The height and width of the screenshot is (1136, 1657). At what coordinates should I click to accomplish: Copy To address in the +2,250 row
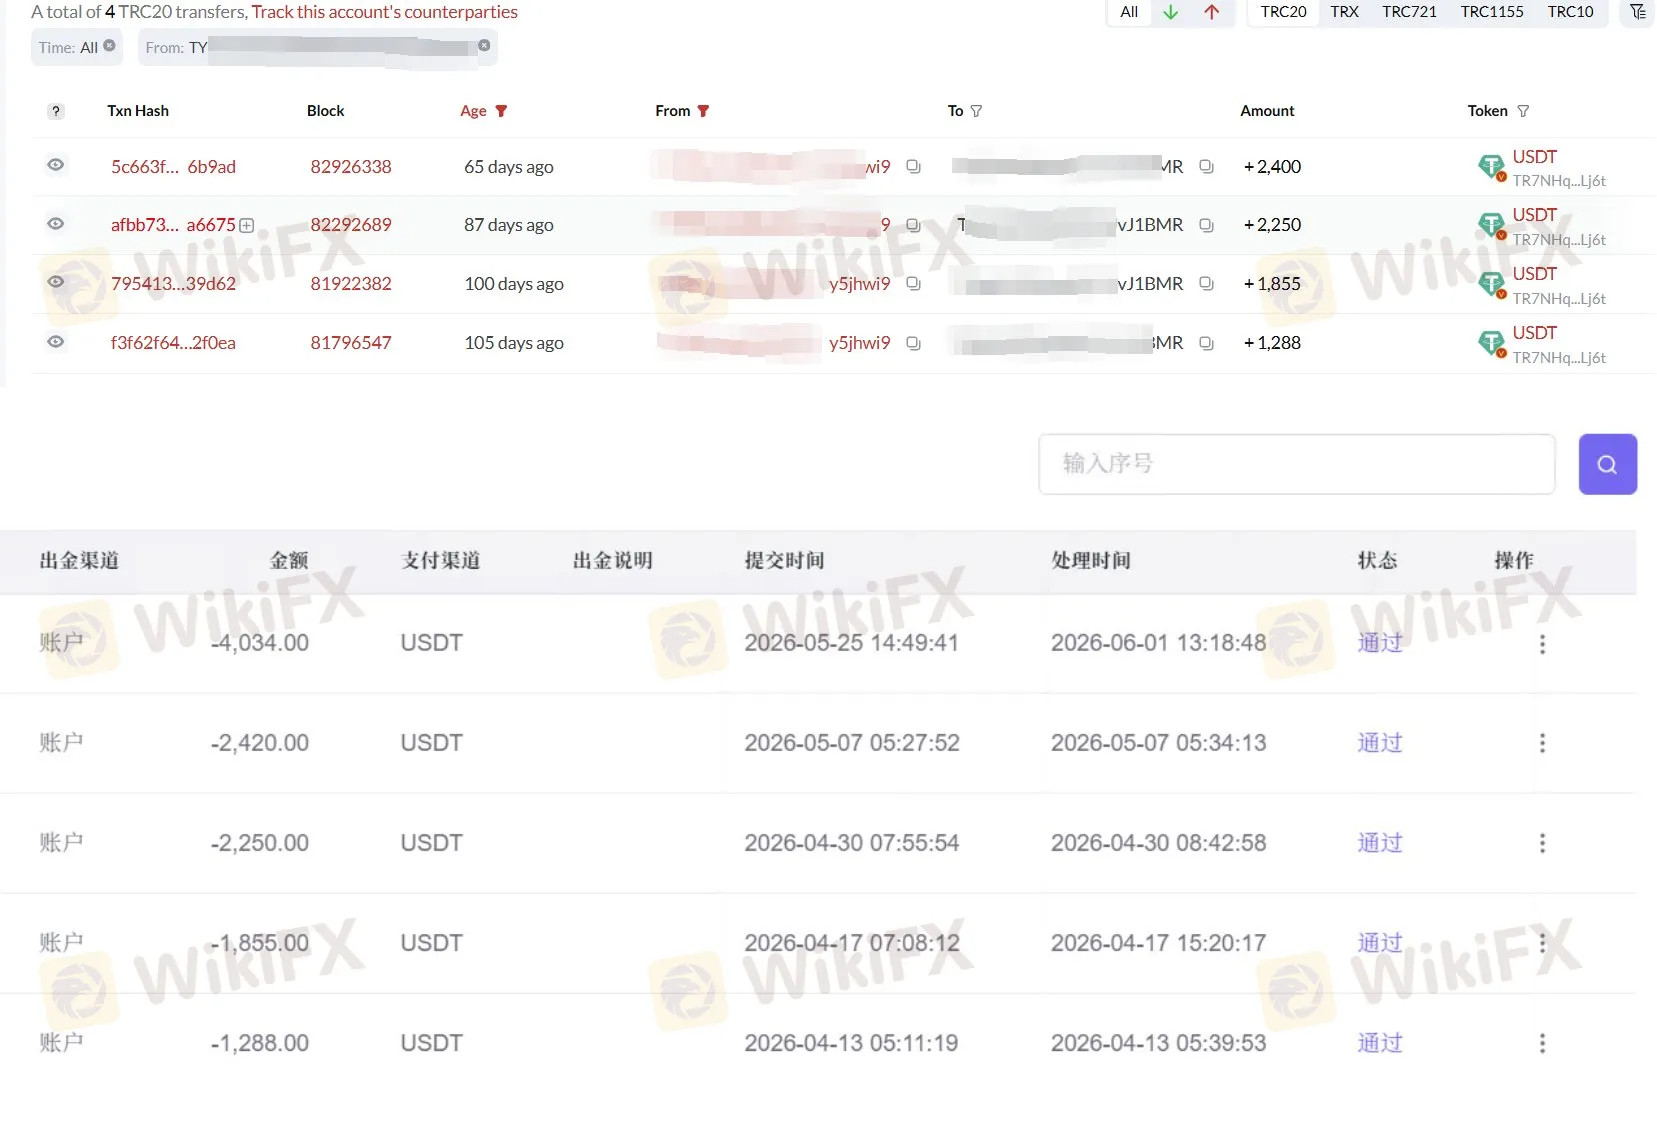[1206, 225]
